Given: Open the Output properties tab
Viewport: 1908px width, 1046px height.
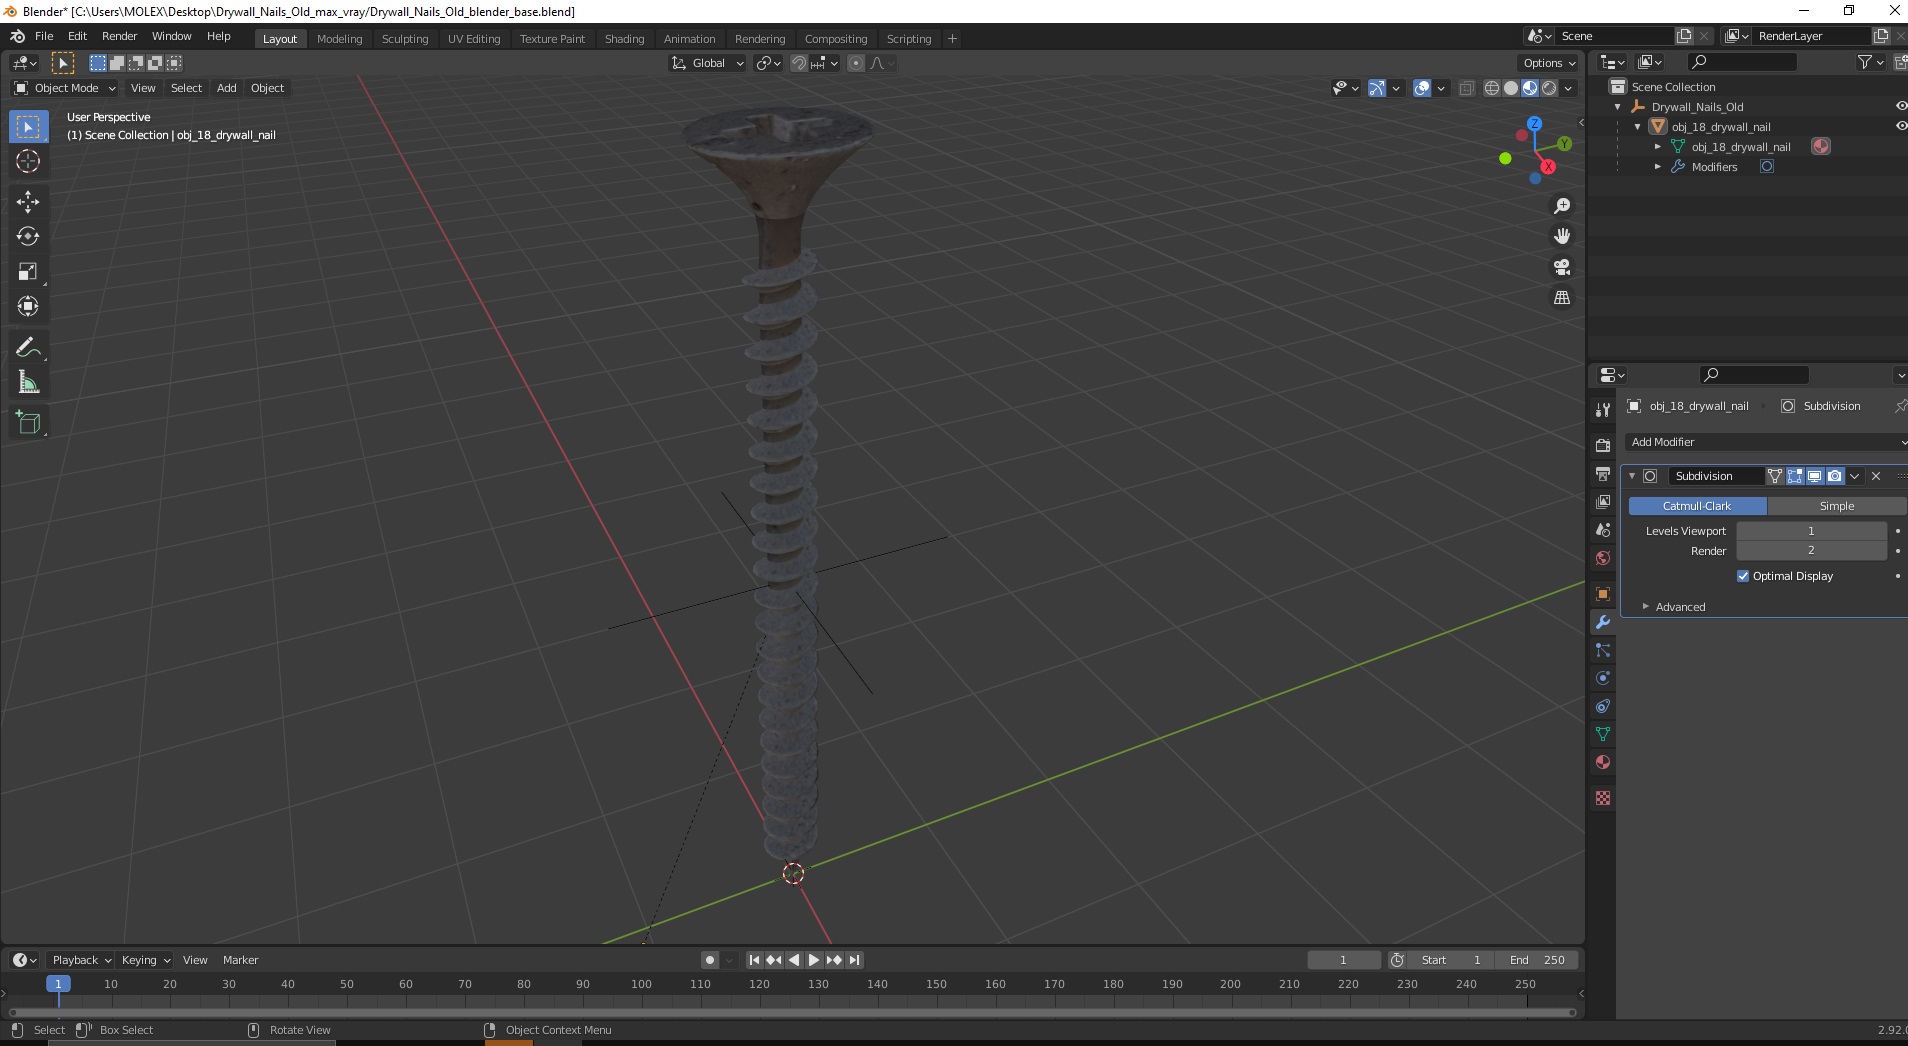Looking at the screenshot, I should [x=1603, y=473].
